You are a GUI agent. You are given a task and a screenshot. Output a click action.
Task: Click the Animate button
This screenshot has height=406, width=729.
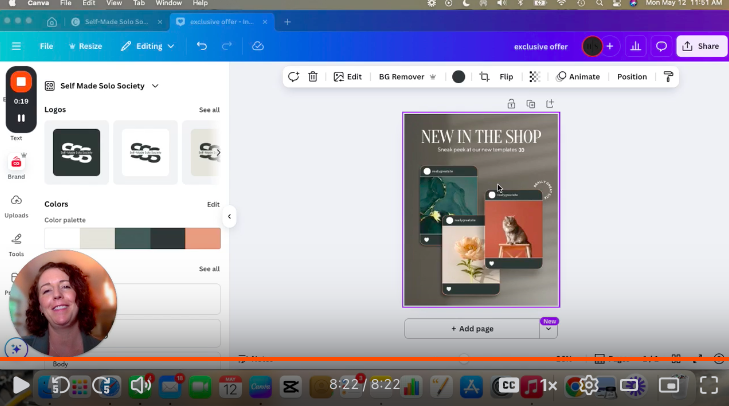pyautogui.click(x=578, y=77)
